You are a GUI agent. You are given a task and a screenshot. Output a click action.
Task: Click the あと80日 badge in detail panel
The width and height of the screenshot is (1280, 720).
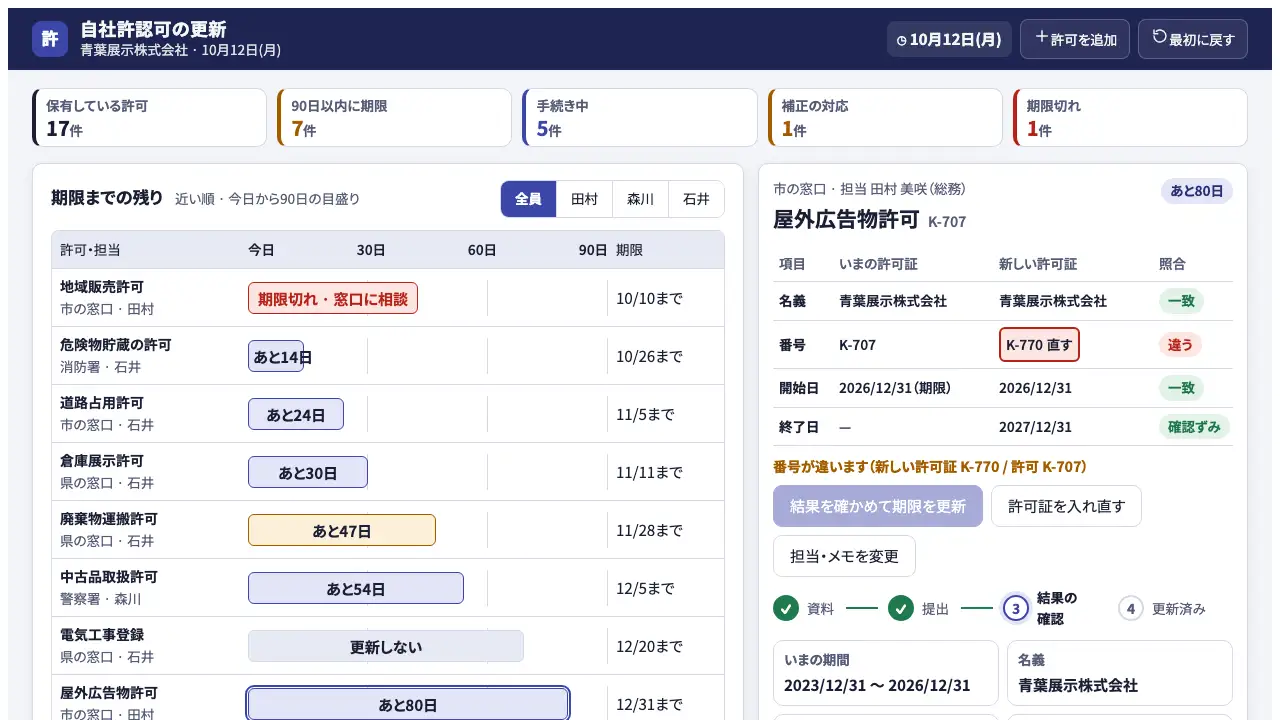[1197, 191]
